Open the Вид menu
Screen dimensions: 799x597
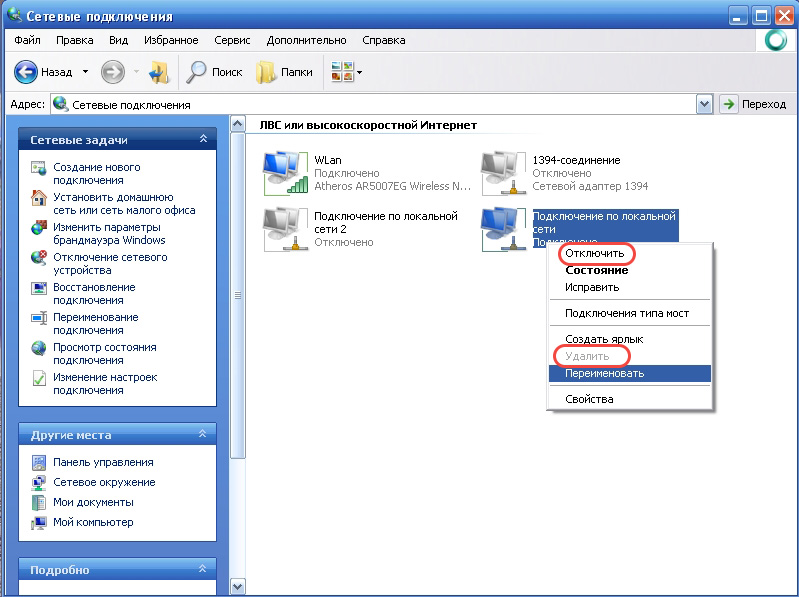click(118, 40)
